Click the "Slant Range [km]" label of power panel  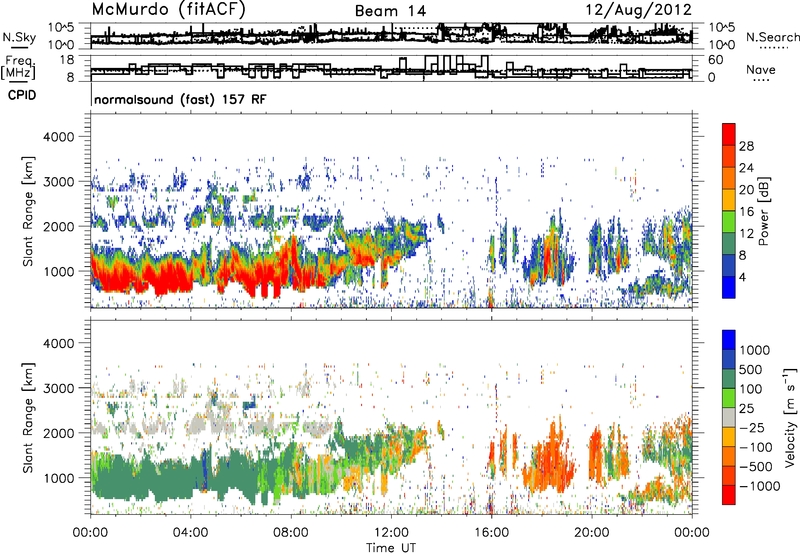[28, 211]
